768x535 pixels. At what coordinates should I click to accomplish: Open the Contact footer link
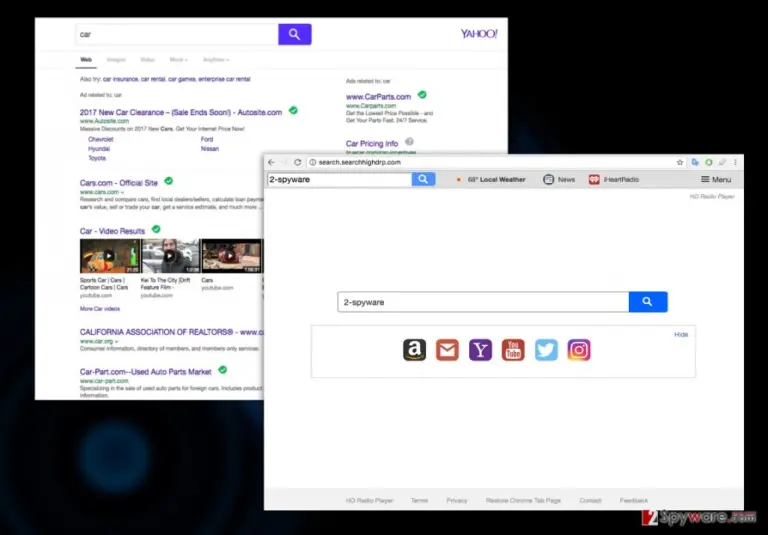pyautogui.click(x=590, y=500)
